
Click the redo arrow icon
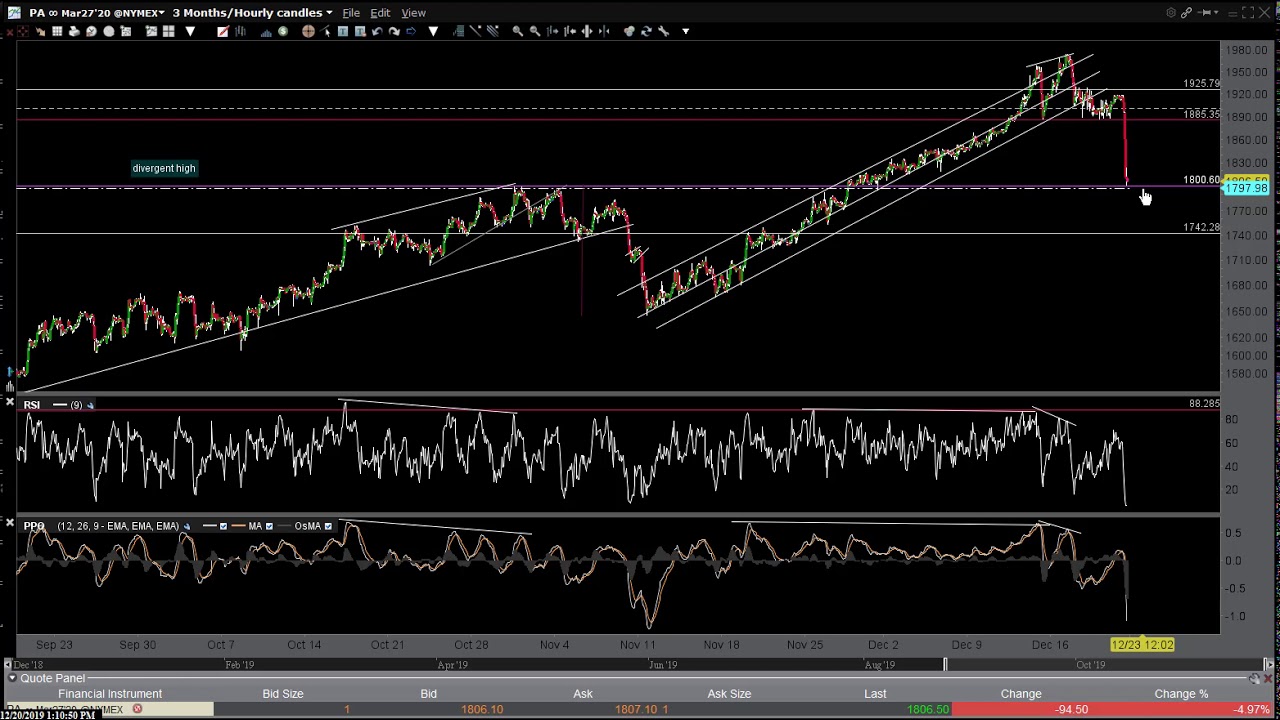coord(394,31)
